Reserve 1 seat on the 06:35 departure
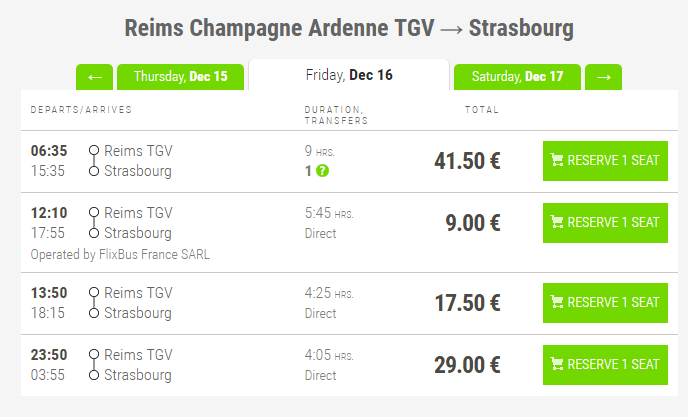Image resolution: width=688 pixels, height=417 pixels. click(x=605, y=161)
